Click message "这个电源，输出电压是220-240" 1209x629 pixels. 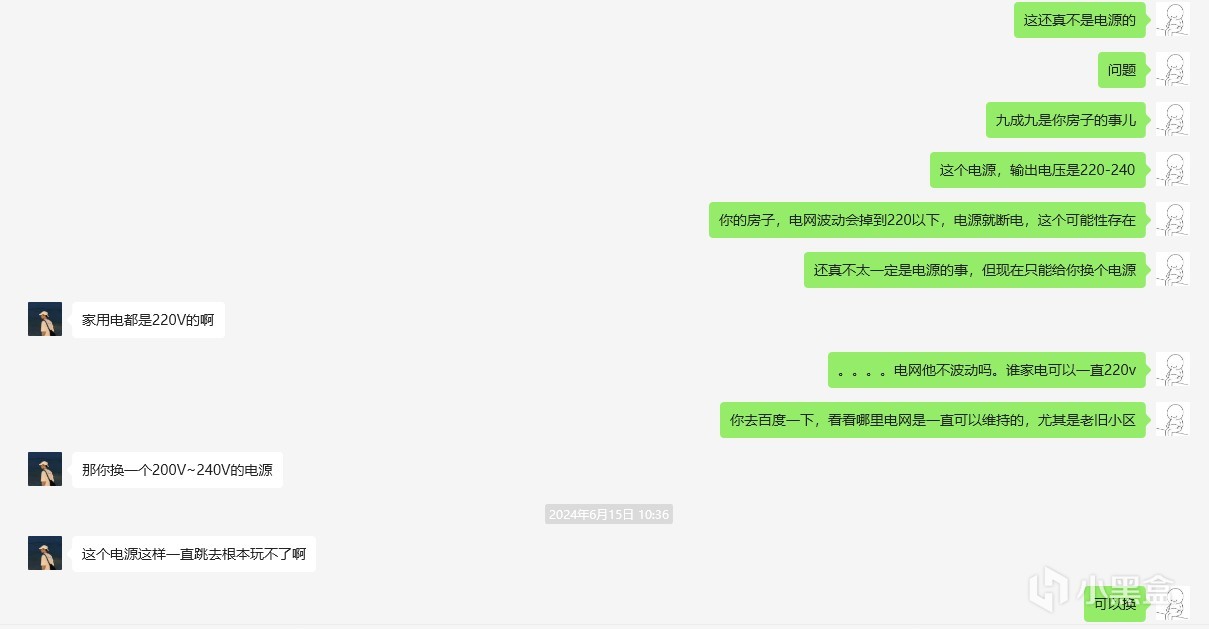(1038, 170)
